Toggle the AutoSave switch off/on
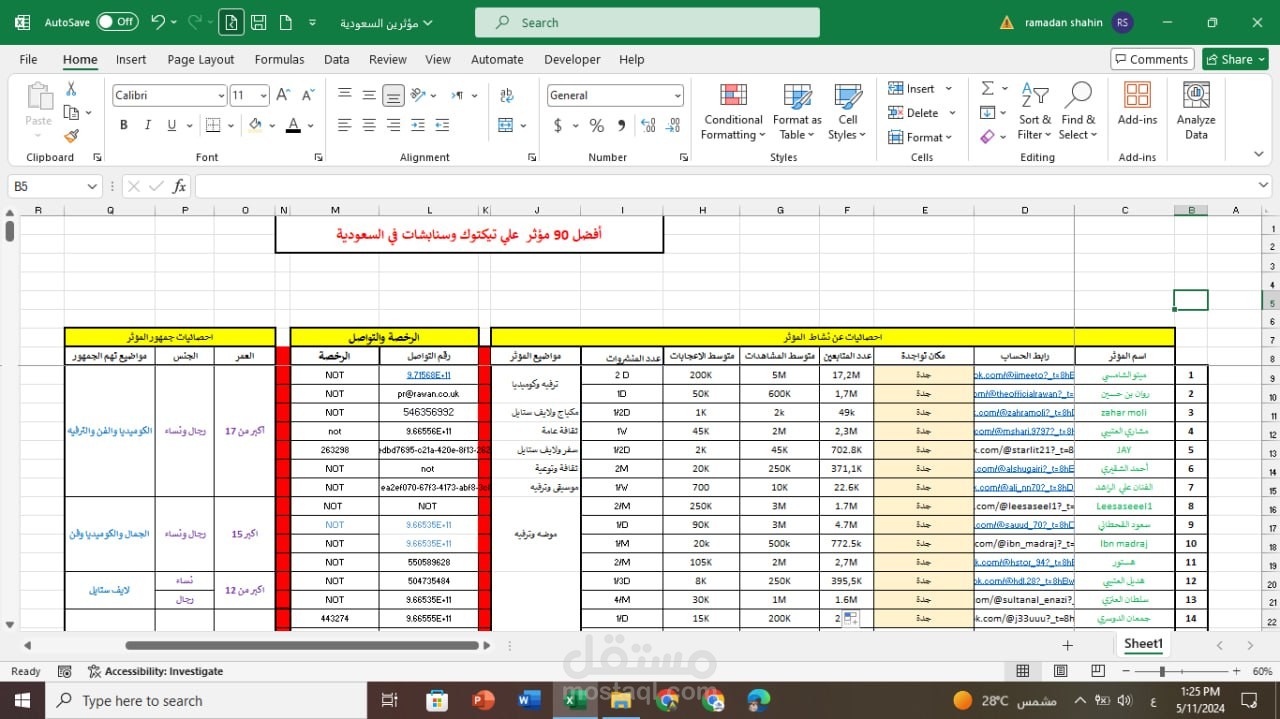Screen dimensions: 1280x719 coord(117,21)
